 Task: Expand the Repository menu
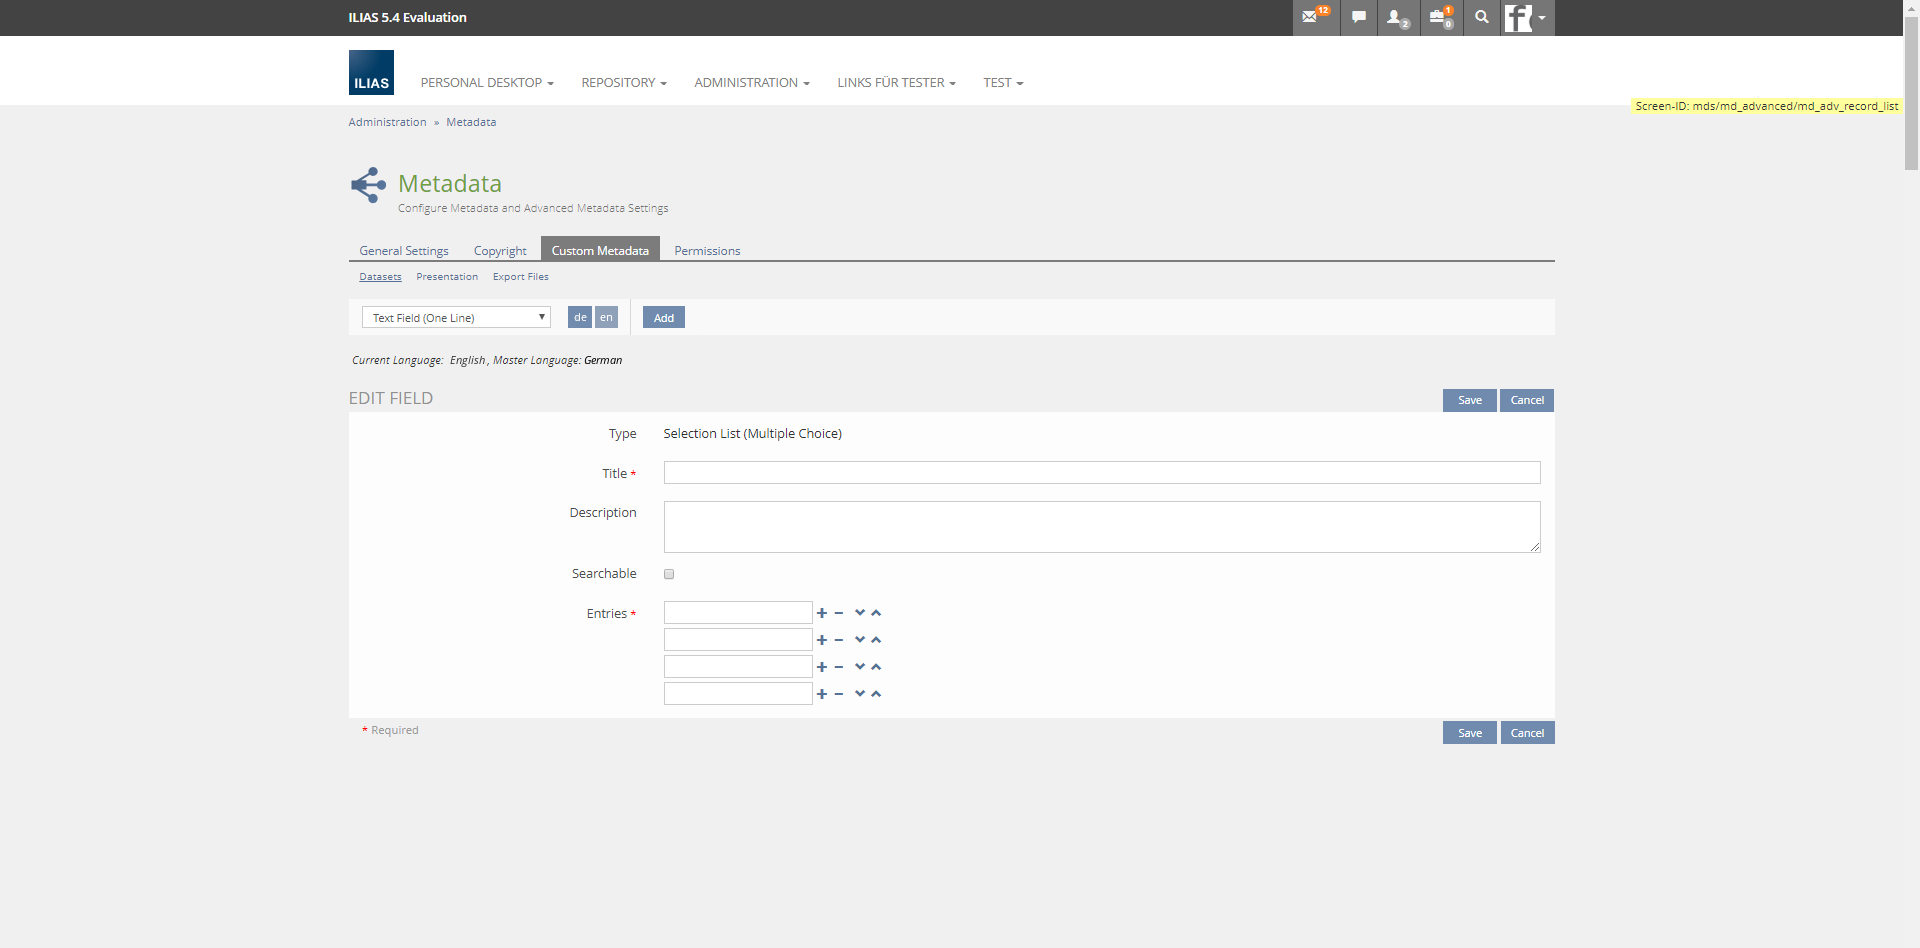623,83
